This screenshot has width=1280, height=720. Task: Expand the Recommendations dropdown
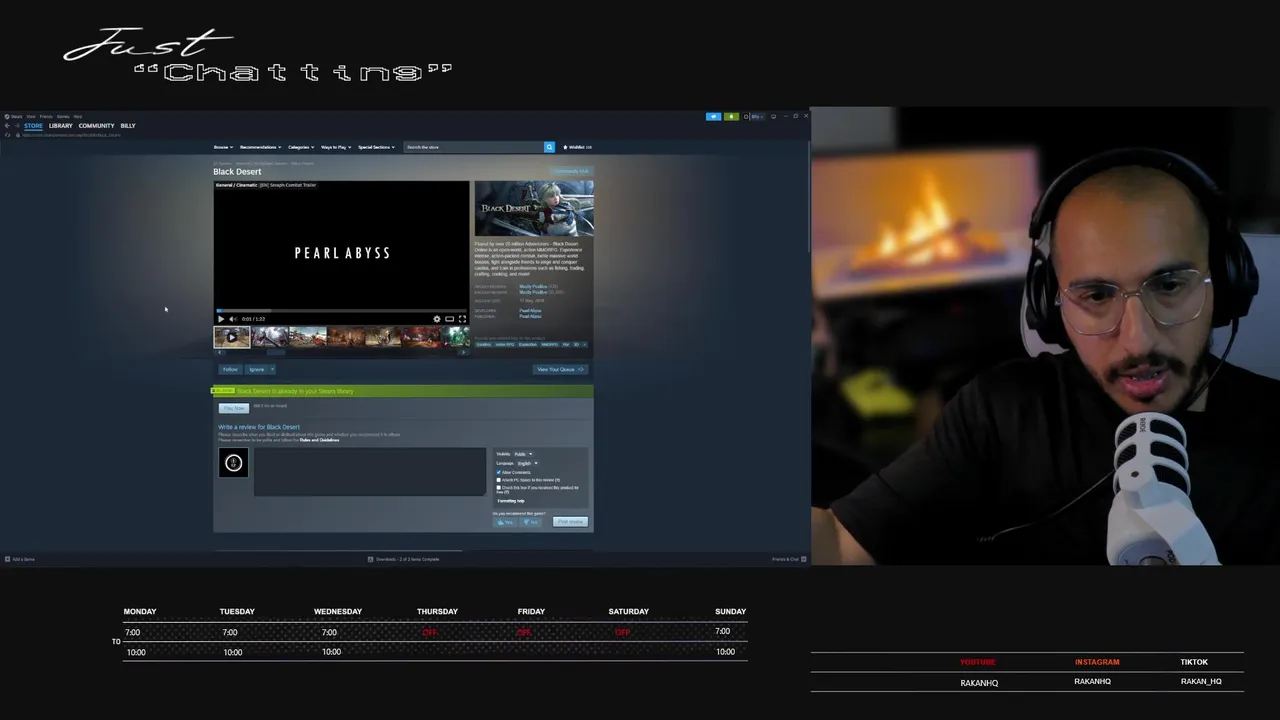click(260, 147)
